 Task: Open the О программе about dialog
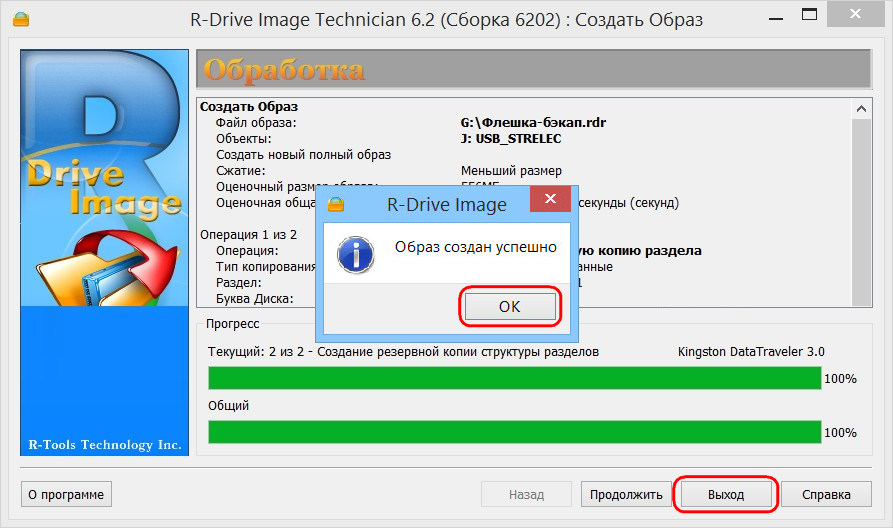[x=67, y=494]
